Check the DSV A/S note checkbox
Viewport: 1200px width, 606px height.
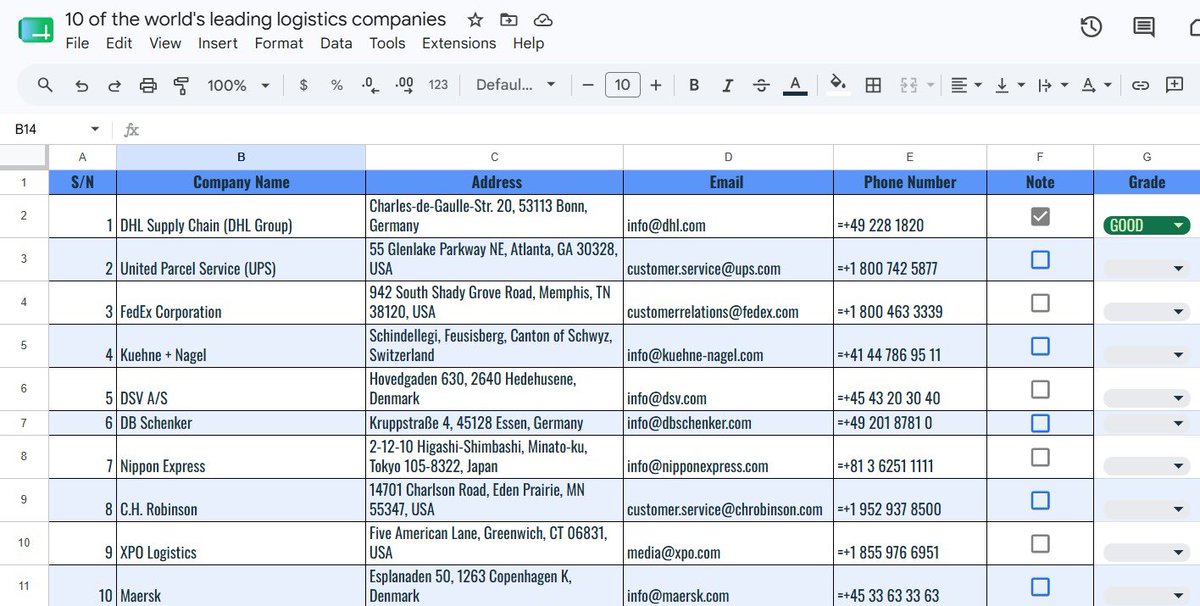coord(1040,388)
